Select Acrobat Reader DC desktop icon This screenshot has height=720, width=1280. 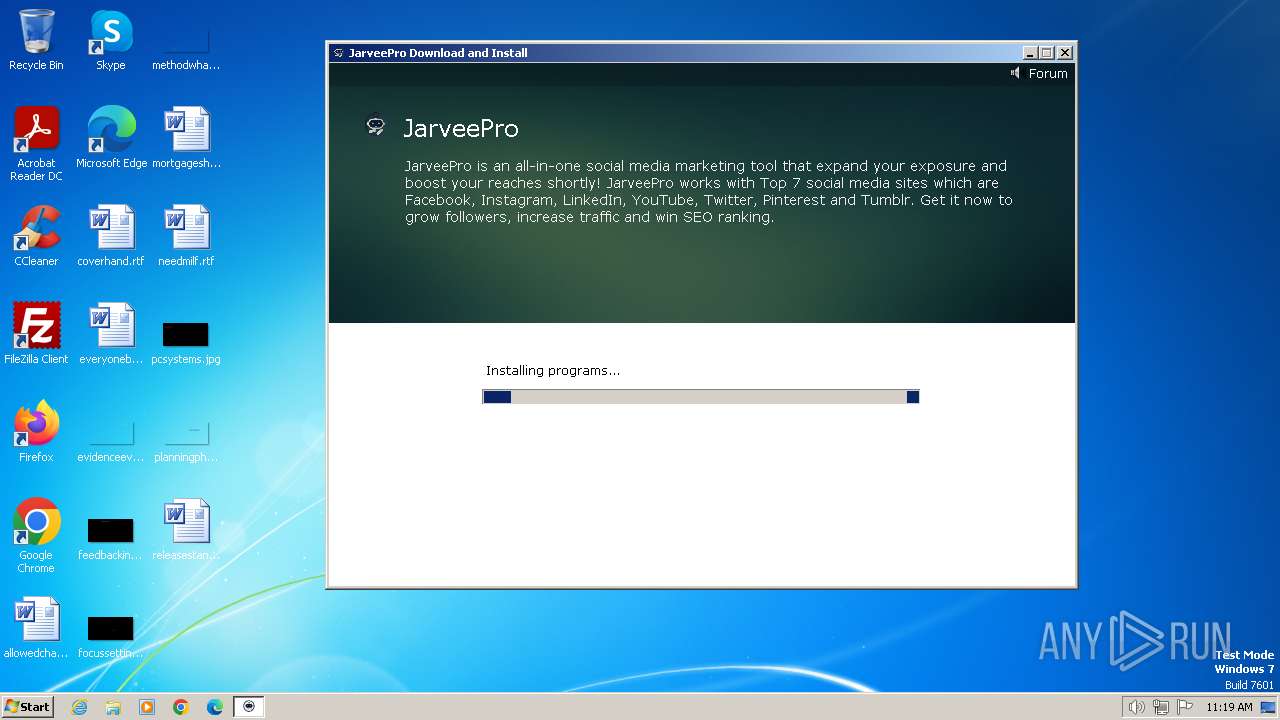[36, 144]
